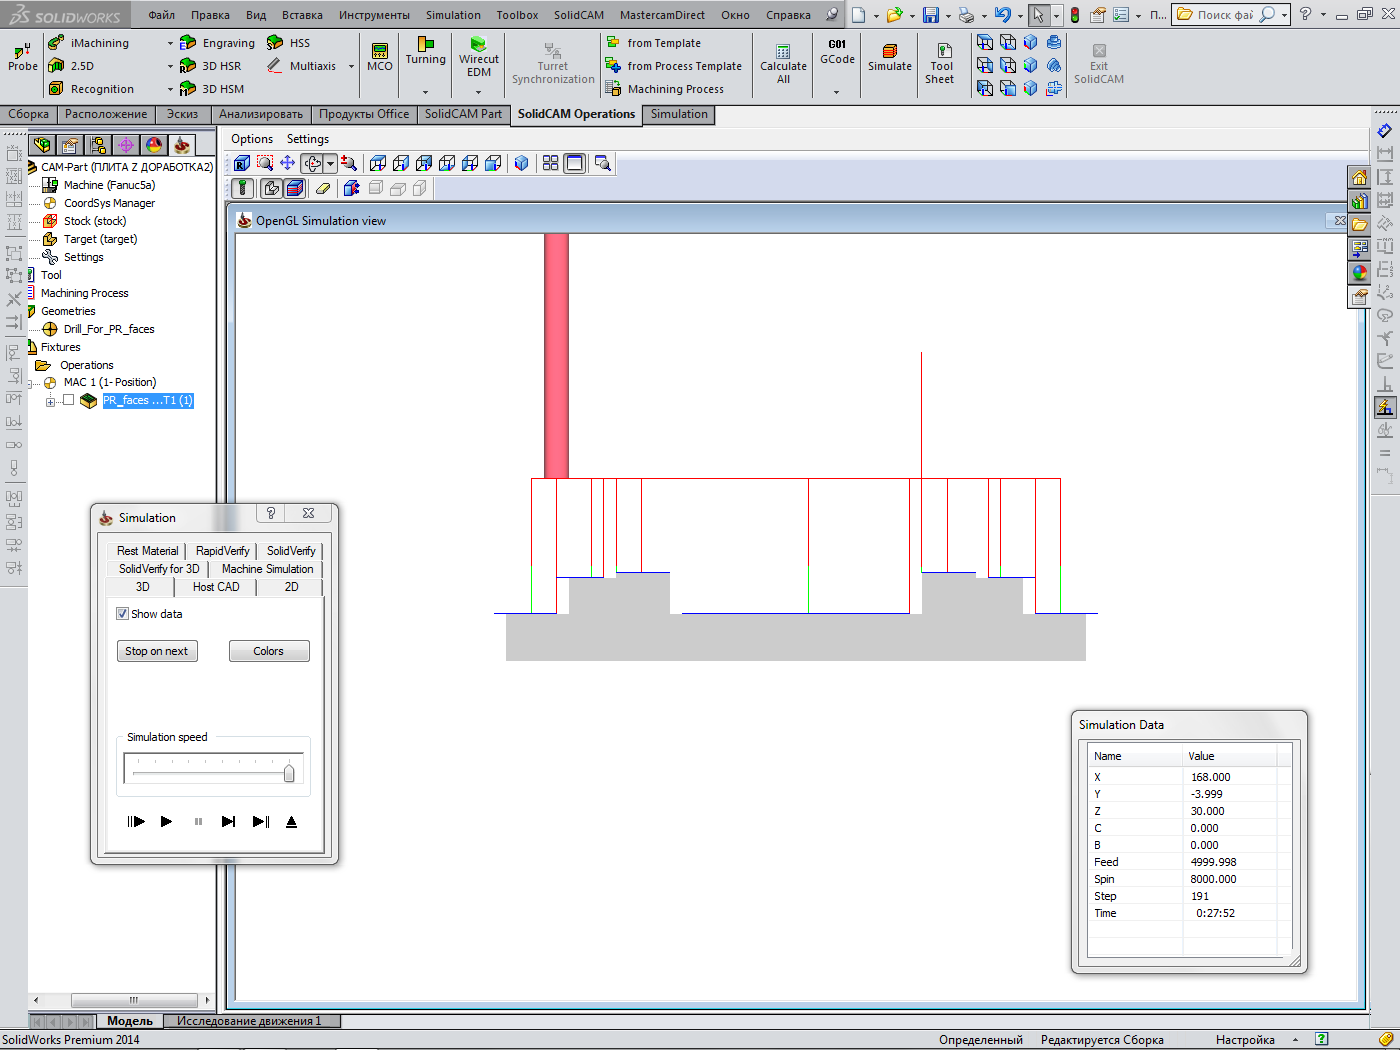This screenshot has height=1050, width=1400.
Task: Click the eject/exit simulation control
Action: pos(291,822)
